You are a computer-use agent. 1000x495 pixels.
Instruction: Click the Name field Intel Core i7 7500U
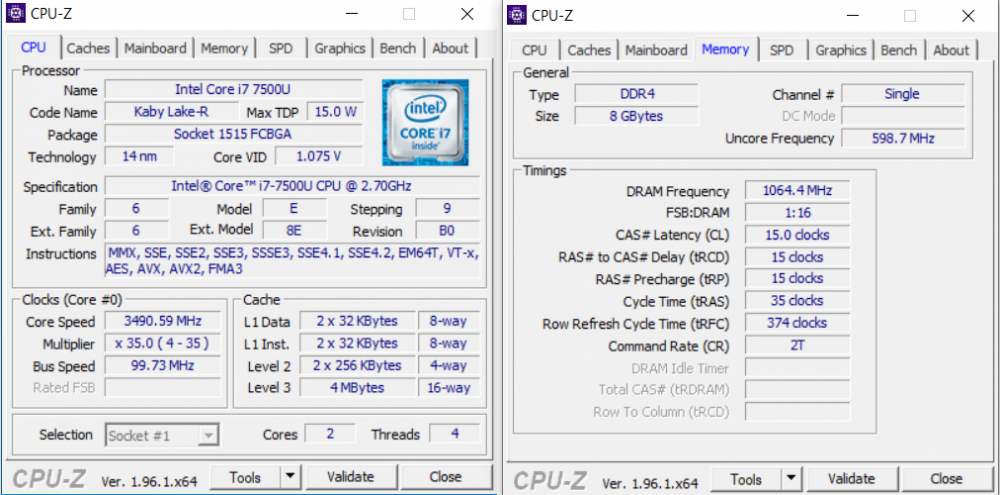tap(234, 89)
